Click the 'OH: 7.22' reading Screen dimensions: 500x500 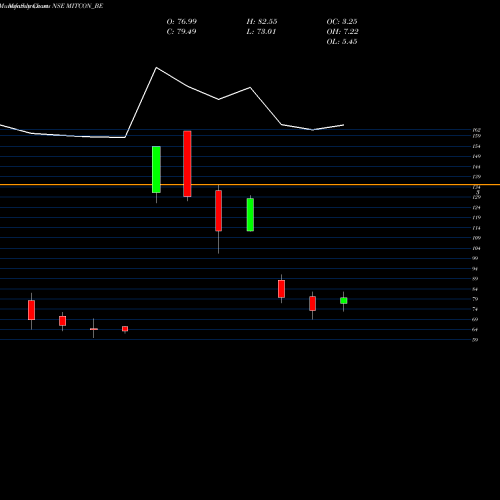point(342,32)
